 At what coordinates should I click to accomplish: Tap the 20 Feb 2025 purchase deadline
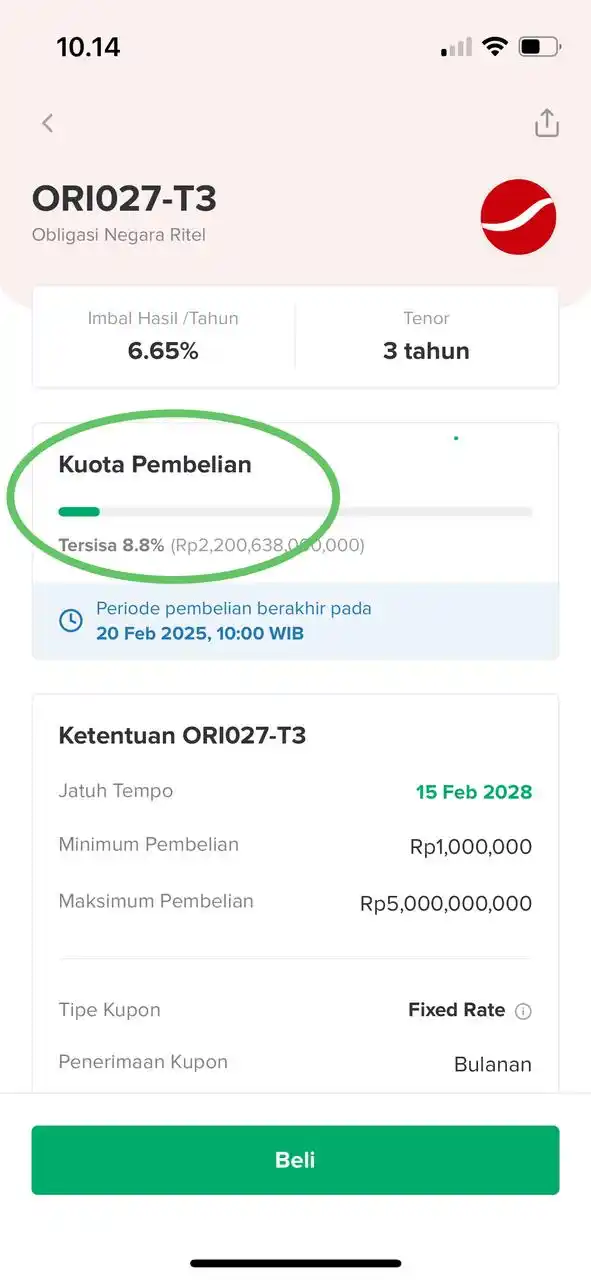pos(200,633)
